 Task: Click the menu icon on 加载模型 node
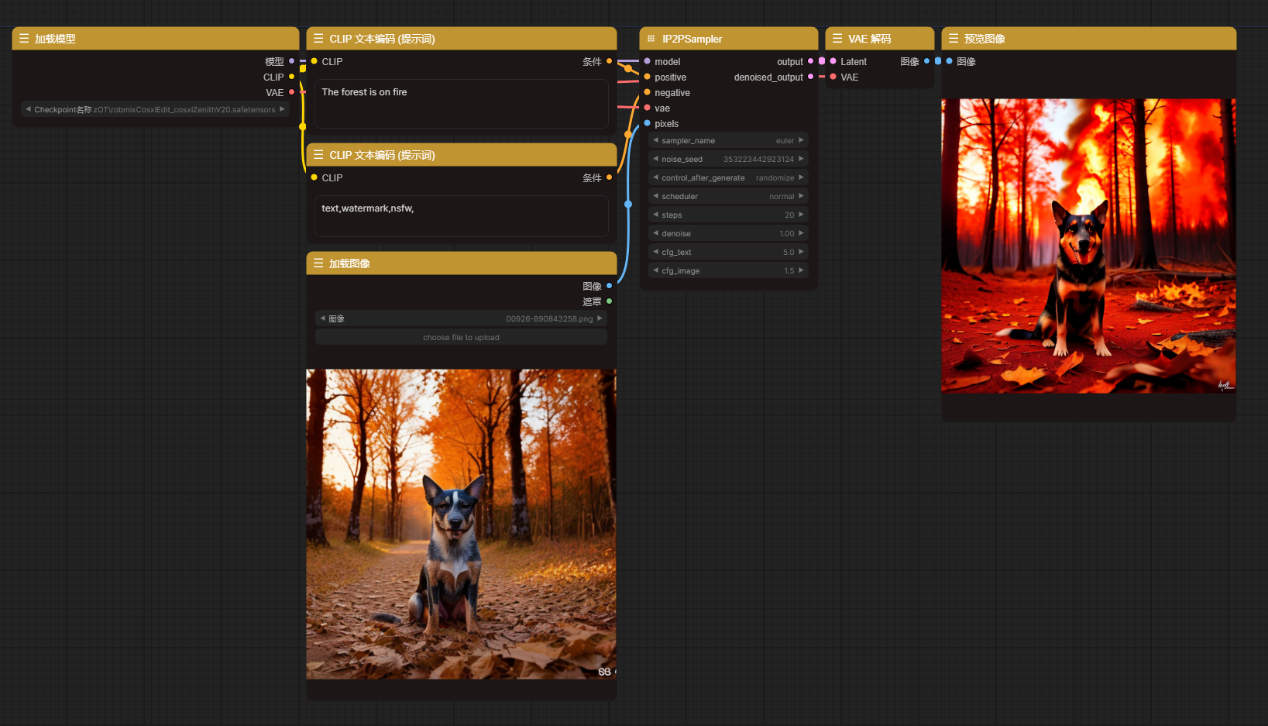pos(24,39)
